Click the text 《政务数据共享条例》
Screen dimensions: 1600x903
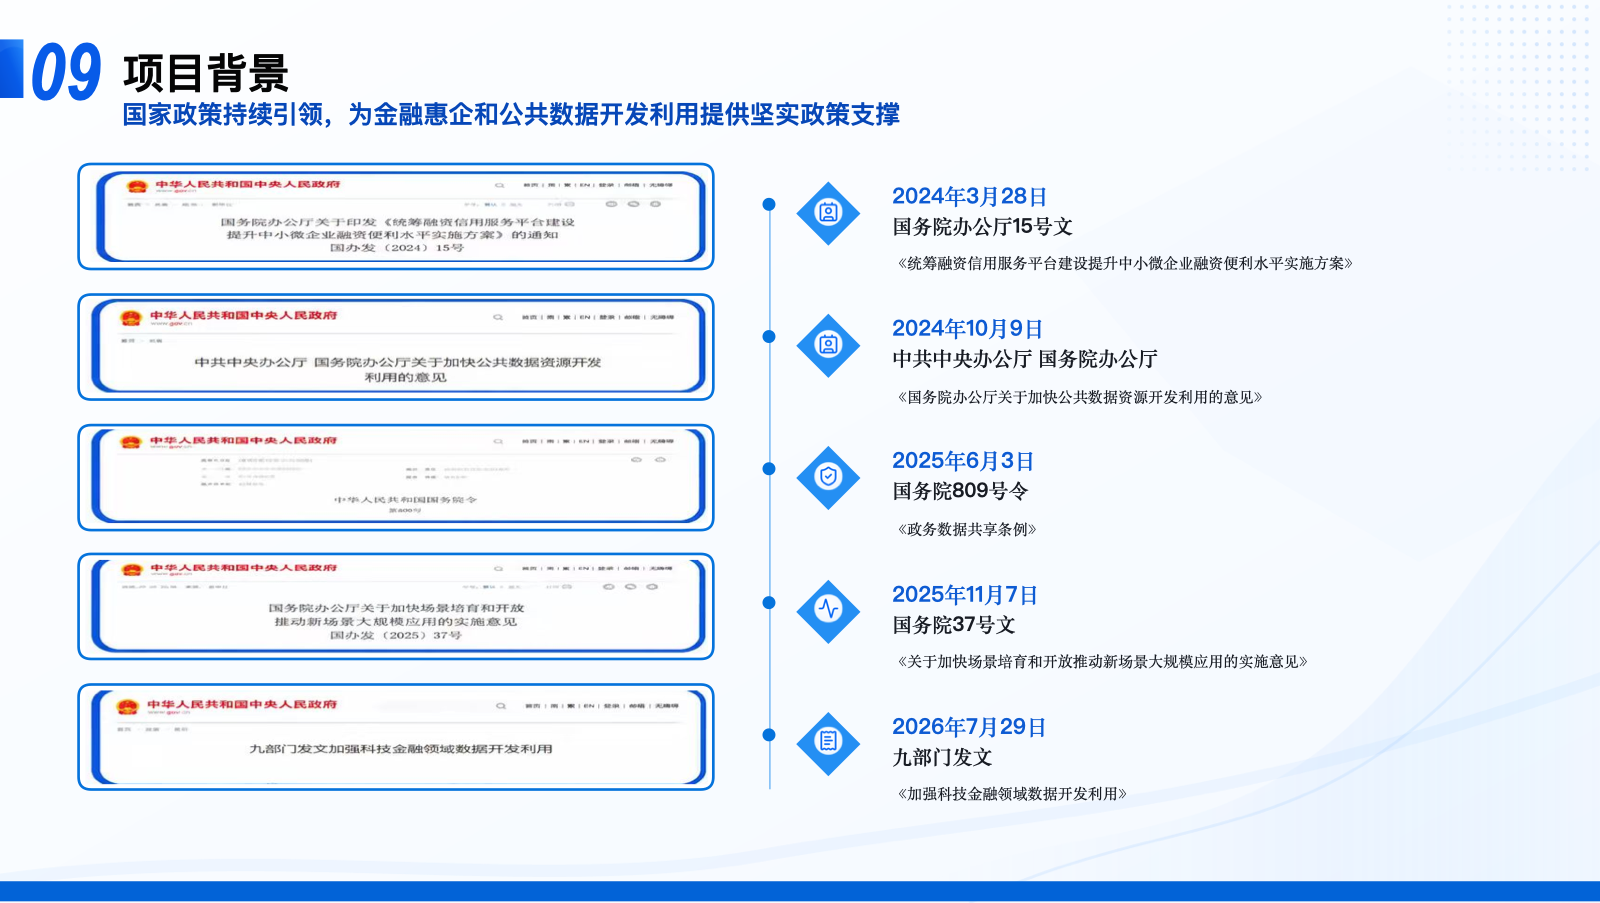coord(967,529)
